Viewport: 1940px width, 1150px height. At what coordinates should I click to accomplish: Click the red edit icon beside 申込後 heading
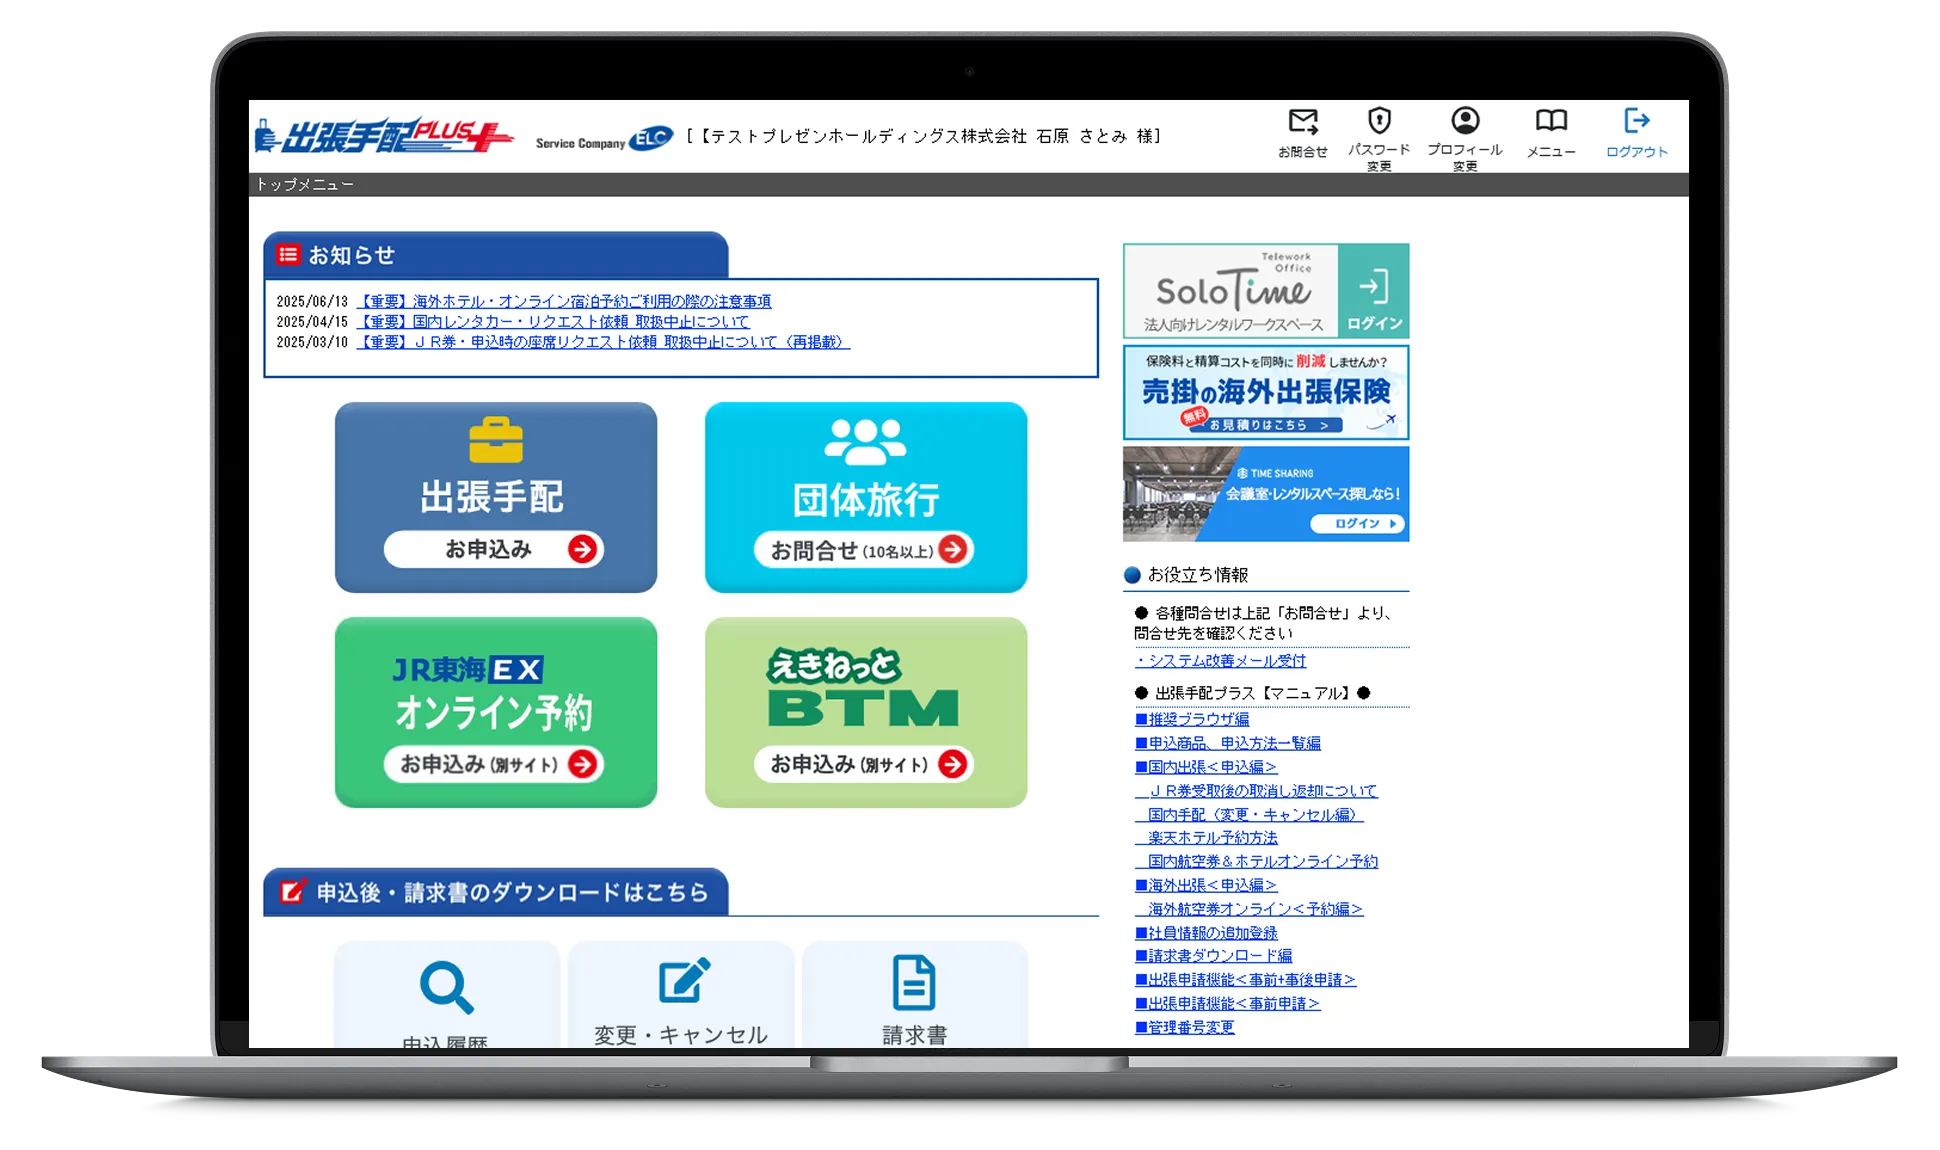point(291,891)
